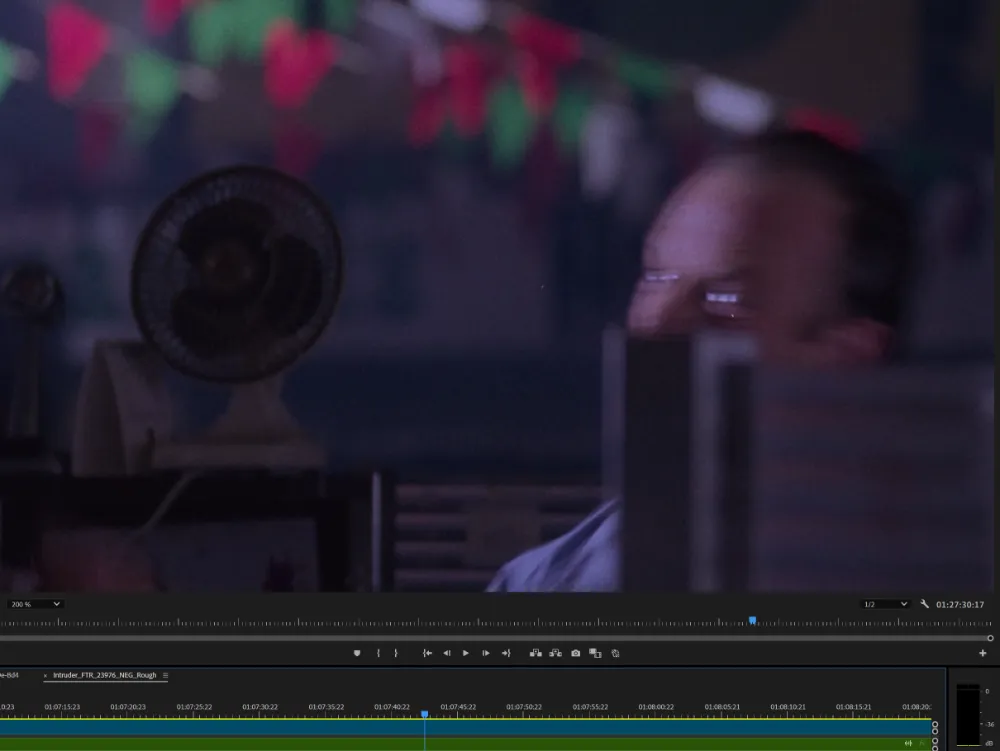
Task: Click the Go to Out point icon
Action: coord(506,653)
